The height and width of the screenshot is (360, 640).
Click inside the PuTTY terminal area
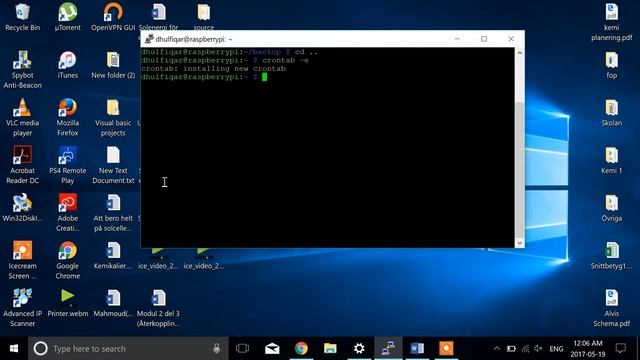click(x=327, y=147)
